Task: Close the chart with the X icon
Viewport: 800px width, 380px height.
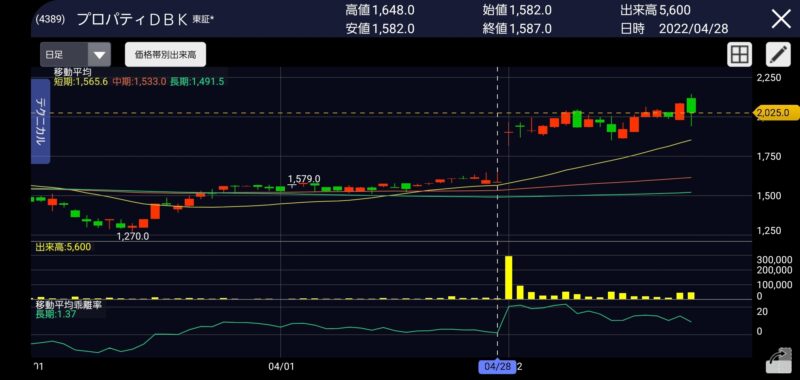Action: [x=781, y=19]
